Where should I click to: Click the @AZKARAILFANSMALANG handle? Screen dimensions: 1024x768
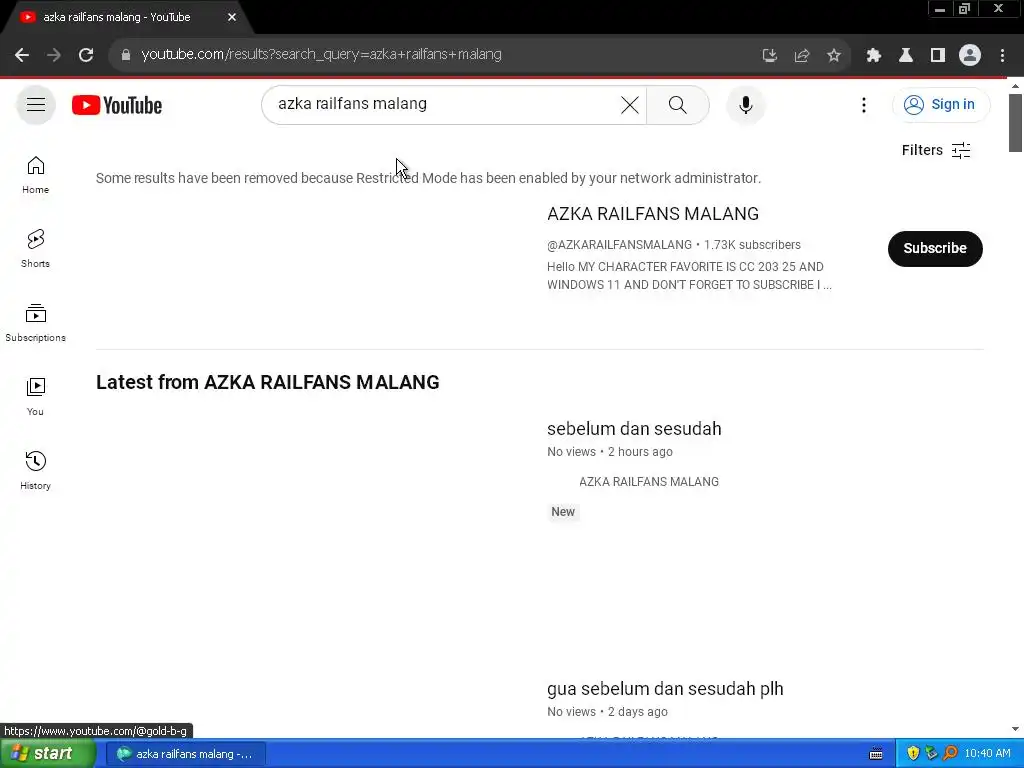(x=619, y=245)
